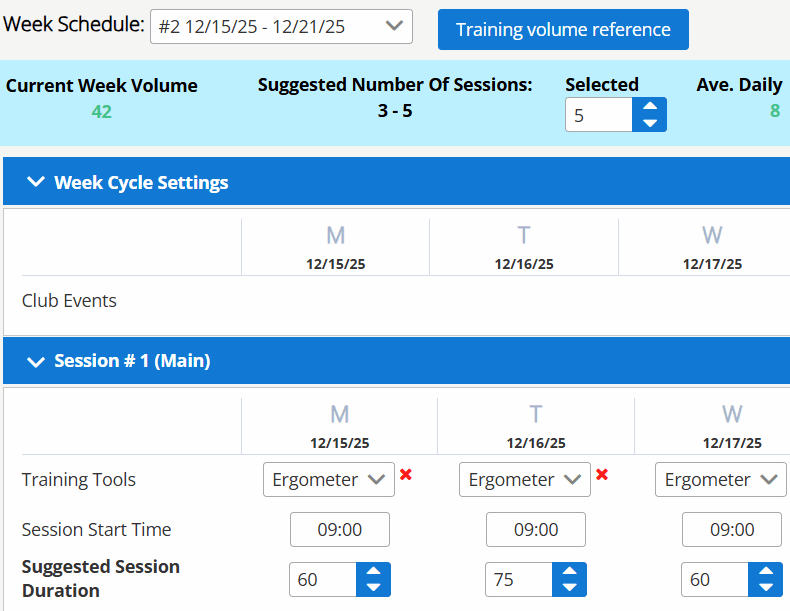Edit Monday's session start time field
The height and width of the screenshot is (611, 790).
point(340,530)
